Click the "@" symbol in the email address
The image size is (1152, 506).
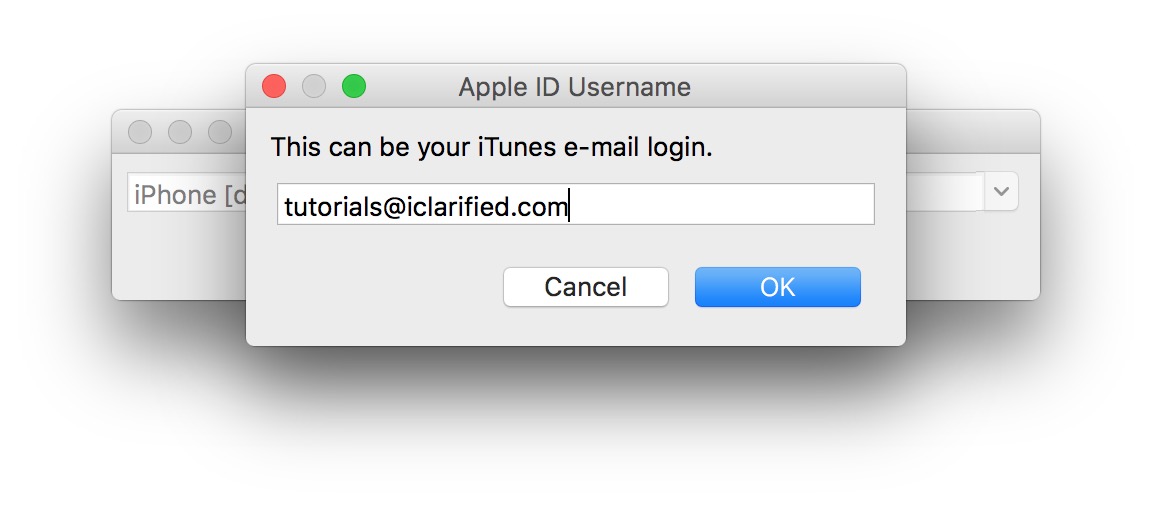(389, 207)
